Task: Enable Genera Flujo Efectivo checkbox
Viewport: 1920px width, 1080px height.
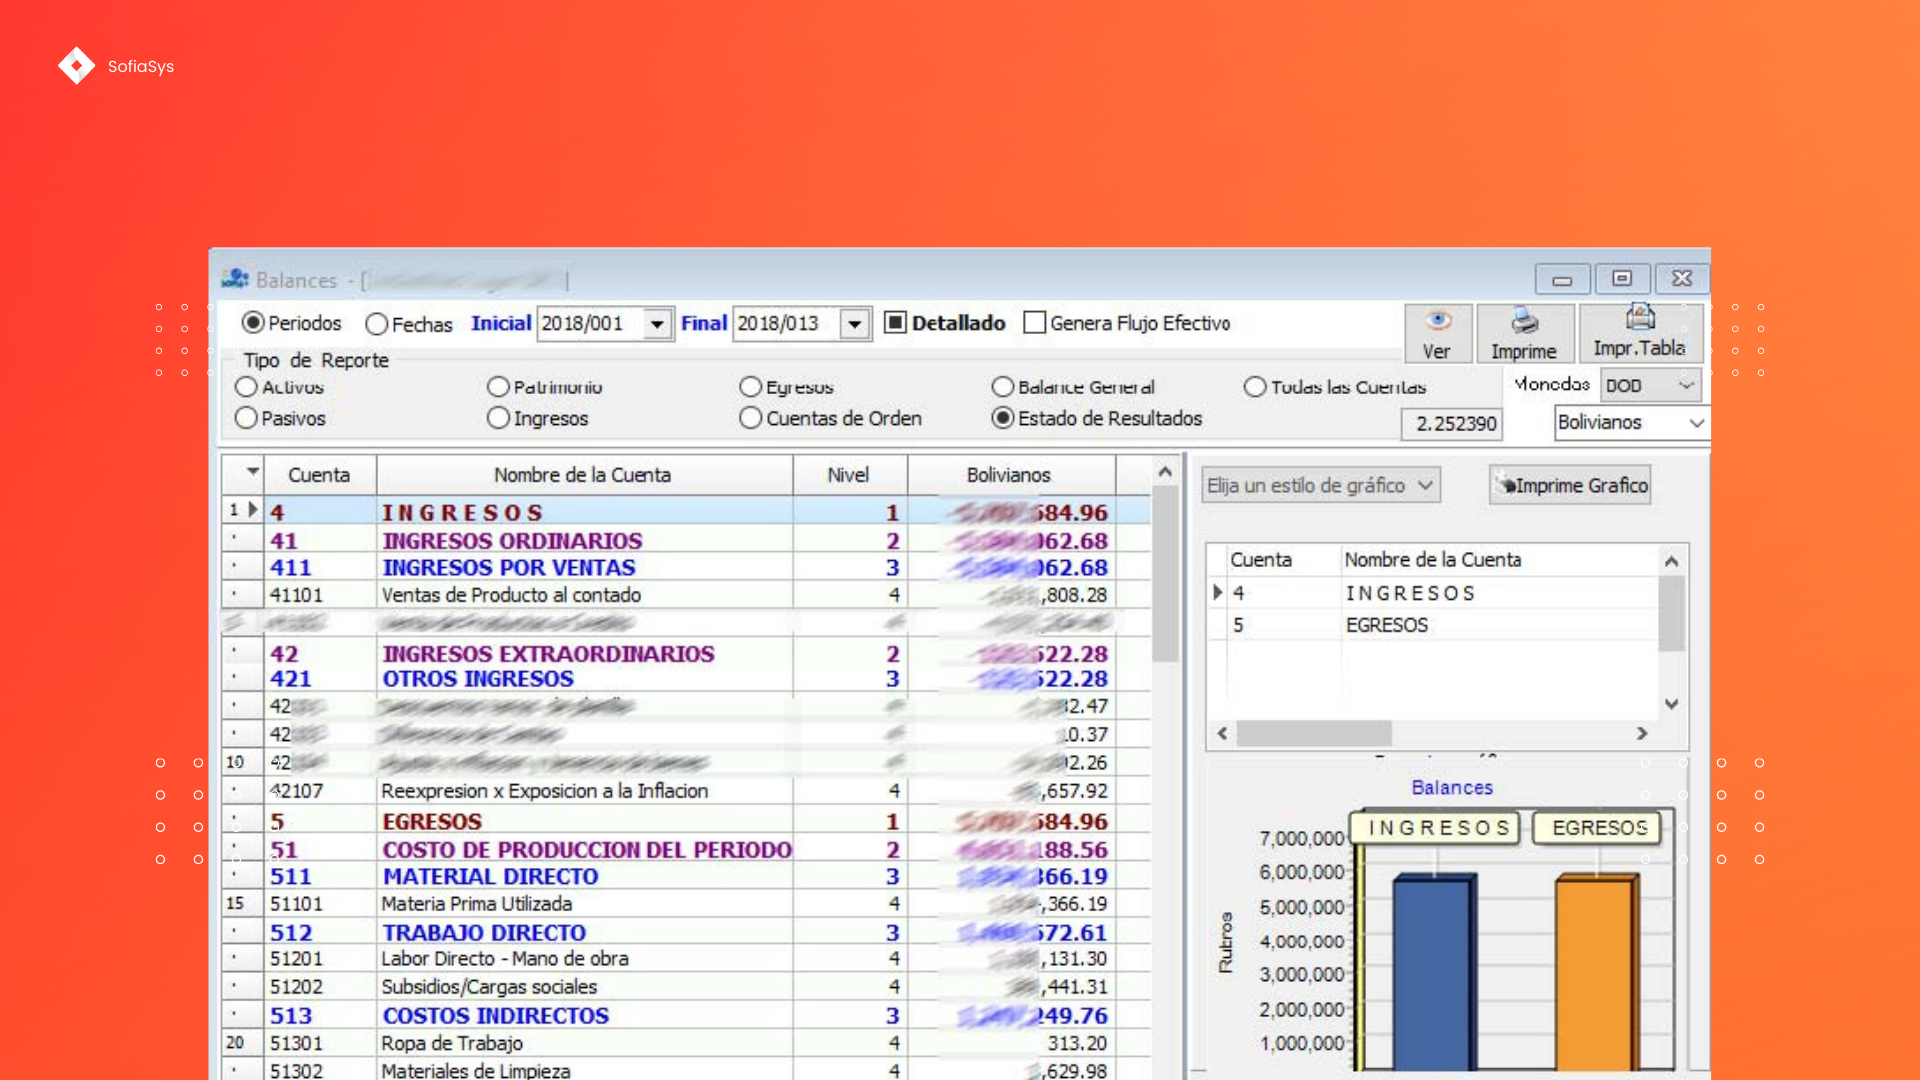Action: coord(1035,323)
